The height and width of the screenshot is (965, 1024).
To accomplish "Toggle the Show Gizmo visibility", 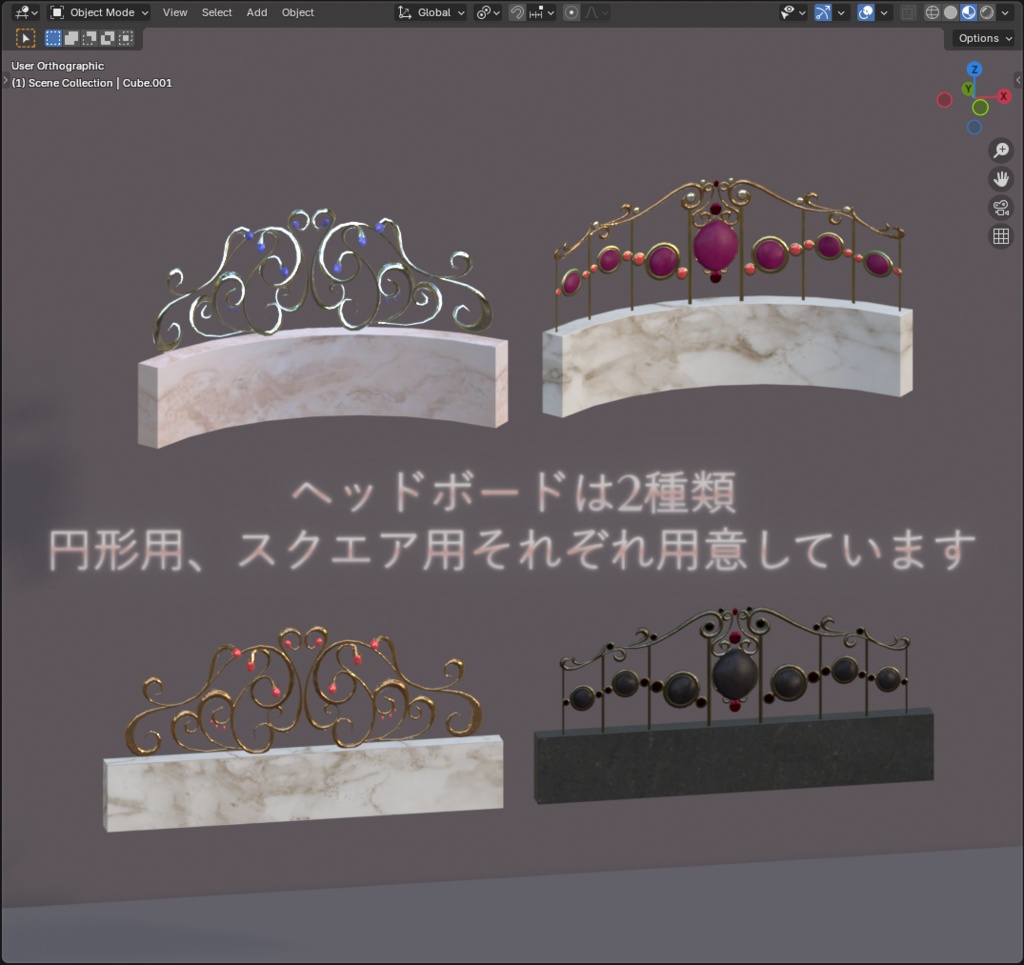I will point(821,12).
